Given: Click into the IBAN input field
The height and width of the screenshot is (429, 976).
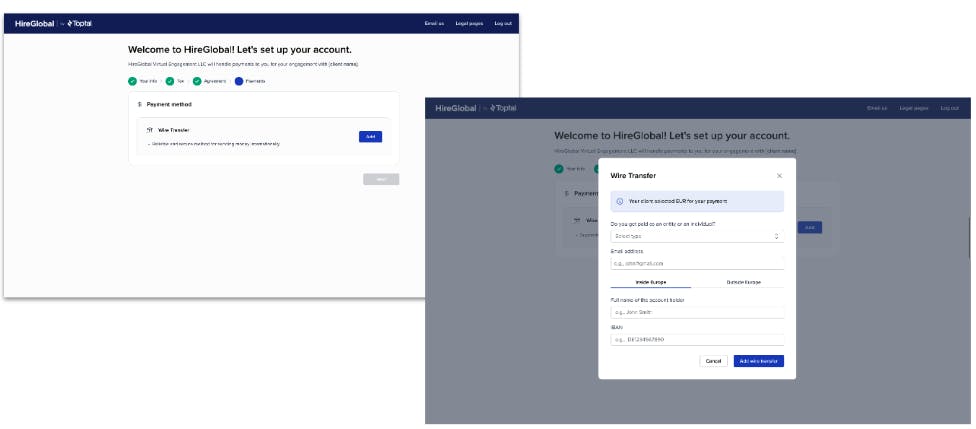Looking at the screenshot, I should coord(696,339).
